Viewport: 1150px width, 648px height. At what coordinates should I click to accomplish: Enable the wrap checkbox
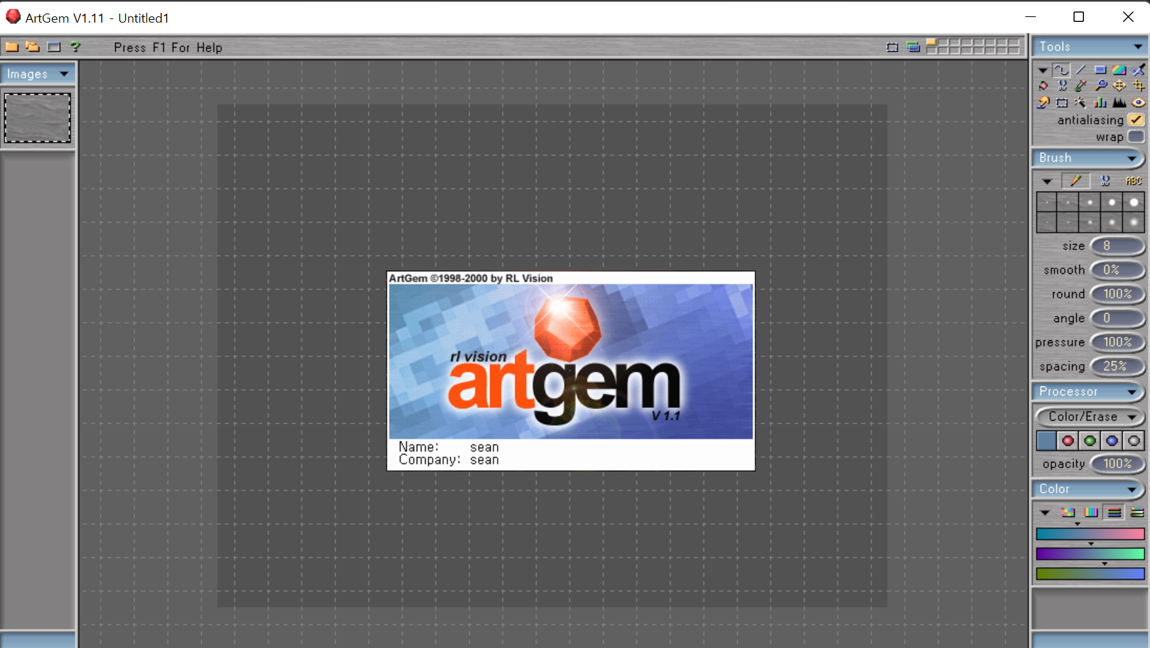pyautogui.click(x=1136, y=136)
